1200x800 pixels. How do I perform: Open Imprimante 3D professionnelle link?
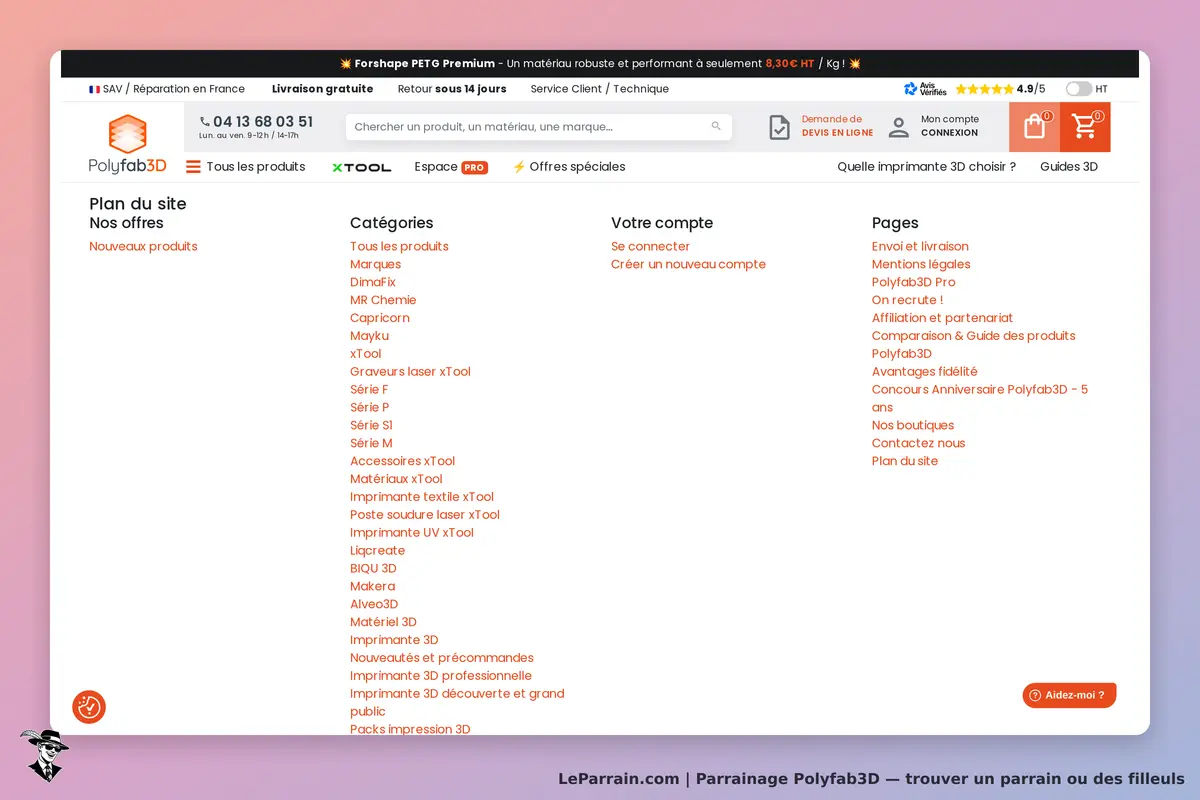pos(441,676)
